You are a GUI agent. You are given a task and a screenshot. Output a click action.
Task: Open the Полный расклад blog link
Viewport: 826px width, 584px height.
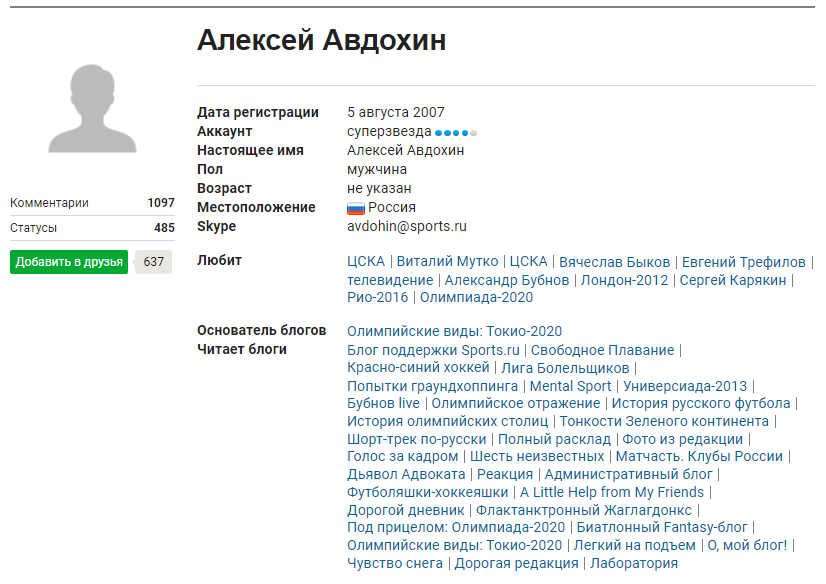(x=554, y=439)
